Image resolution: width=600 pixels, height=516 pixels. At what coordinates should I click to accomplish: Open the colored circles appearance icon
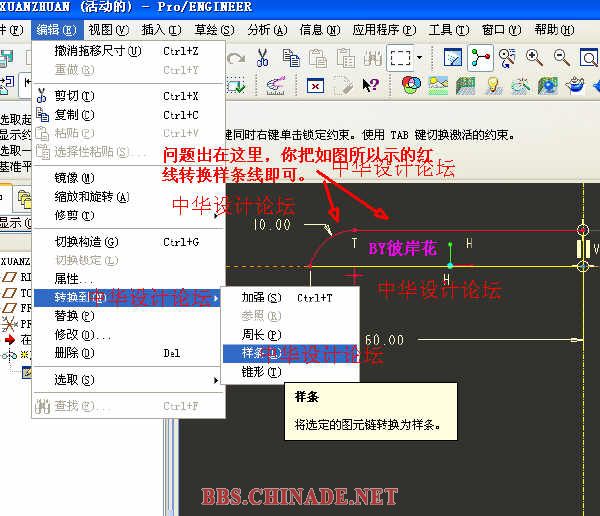click(x=411, y=85)
